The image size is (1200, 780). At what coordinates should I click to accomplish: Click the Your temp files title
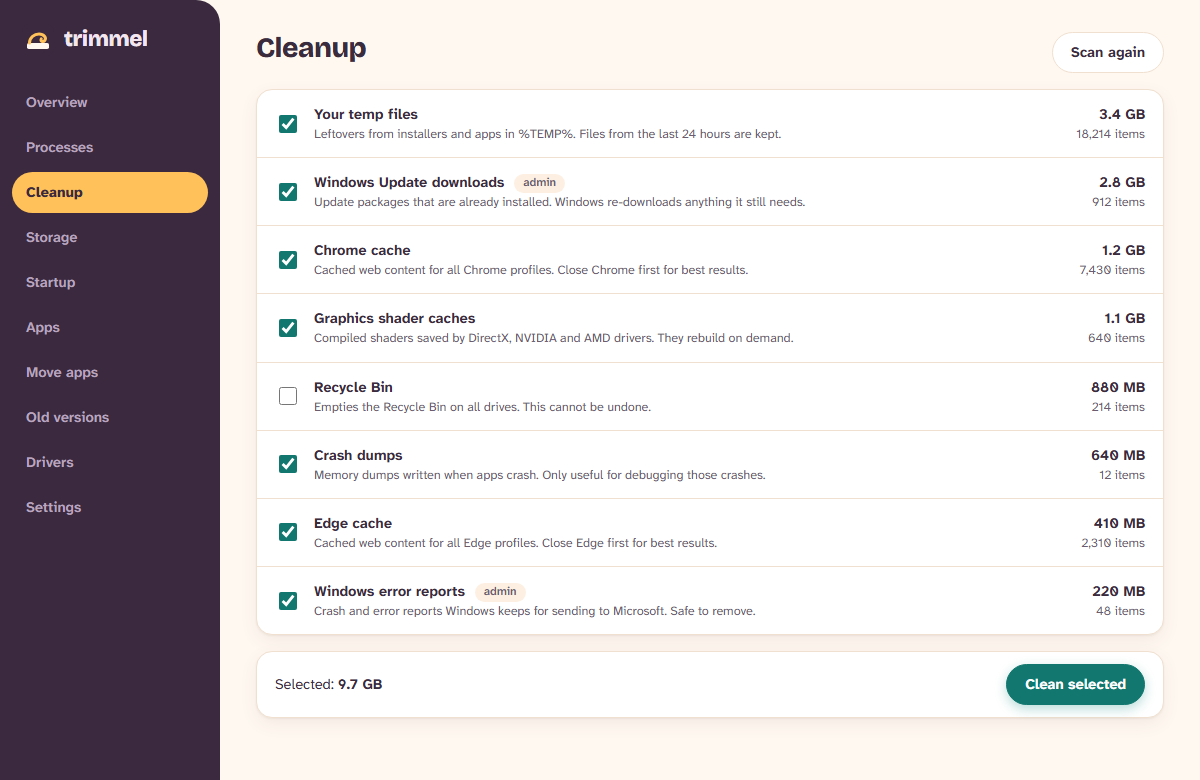[x=366, y=114]
